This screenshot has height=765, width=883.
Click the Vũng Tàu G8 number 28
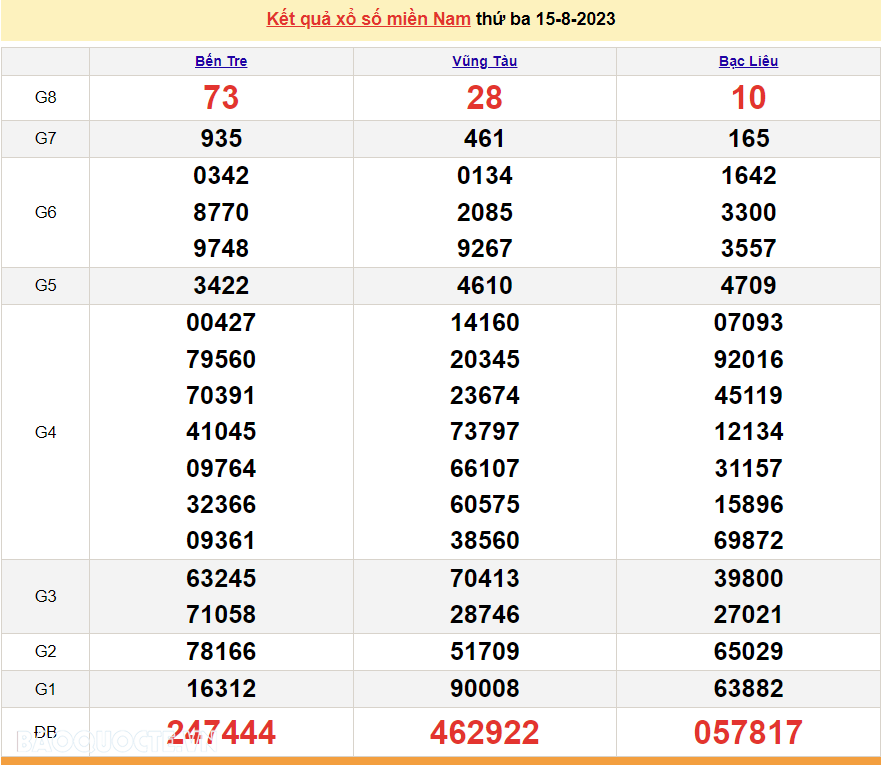(x=484, y=98)
